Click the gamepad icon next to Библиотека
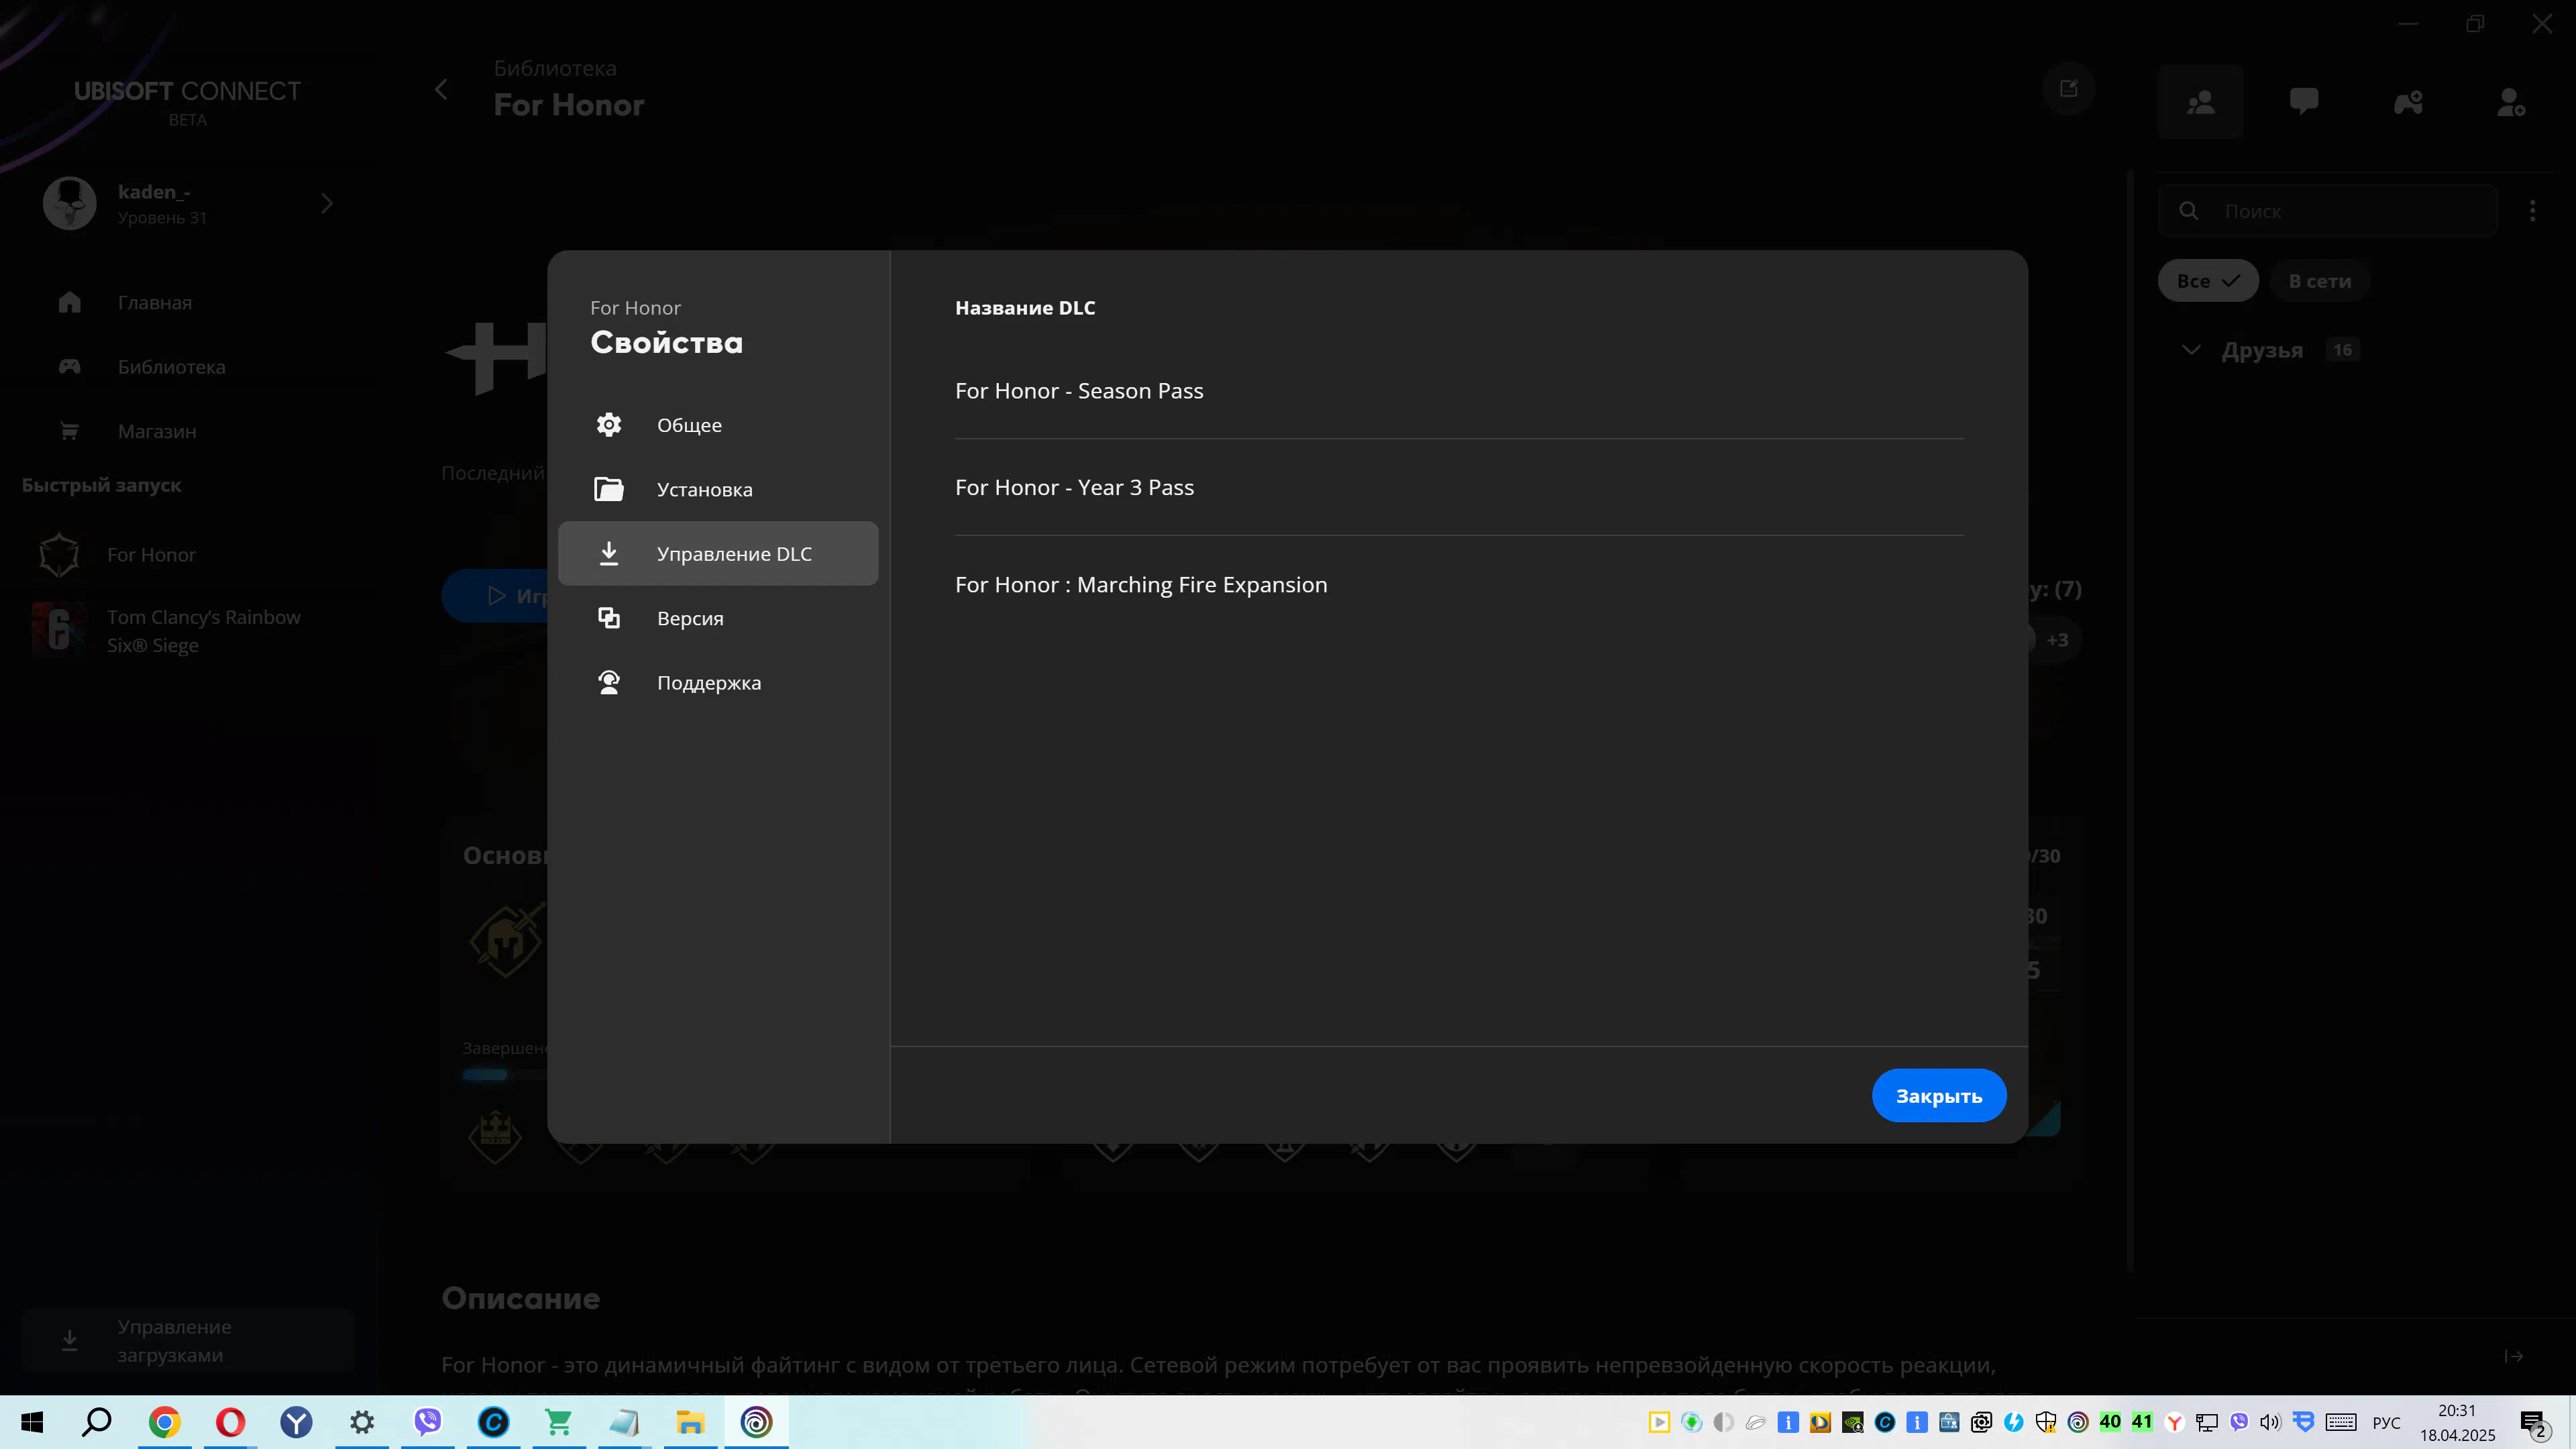 (69, 366)
